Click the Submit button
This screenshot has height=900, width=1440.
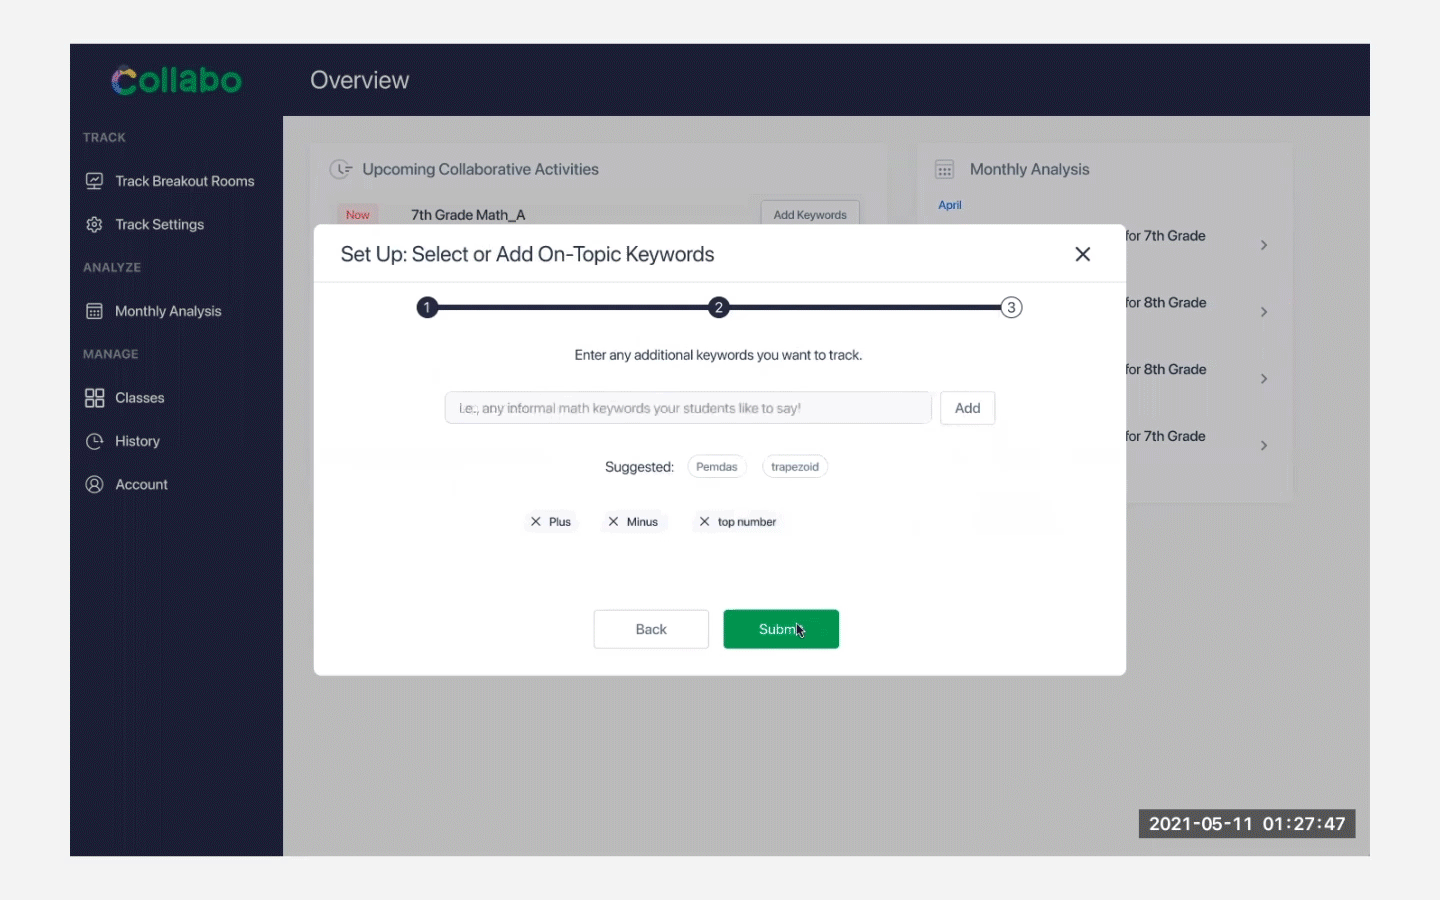(x=781, y=629)
